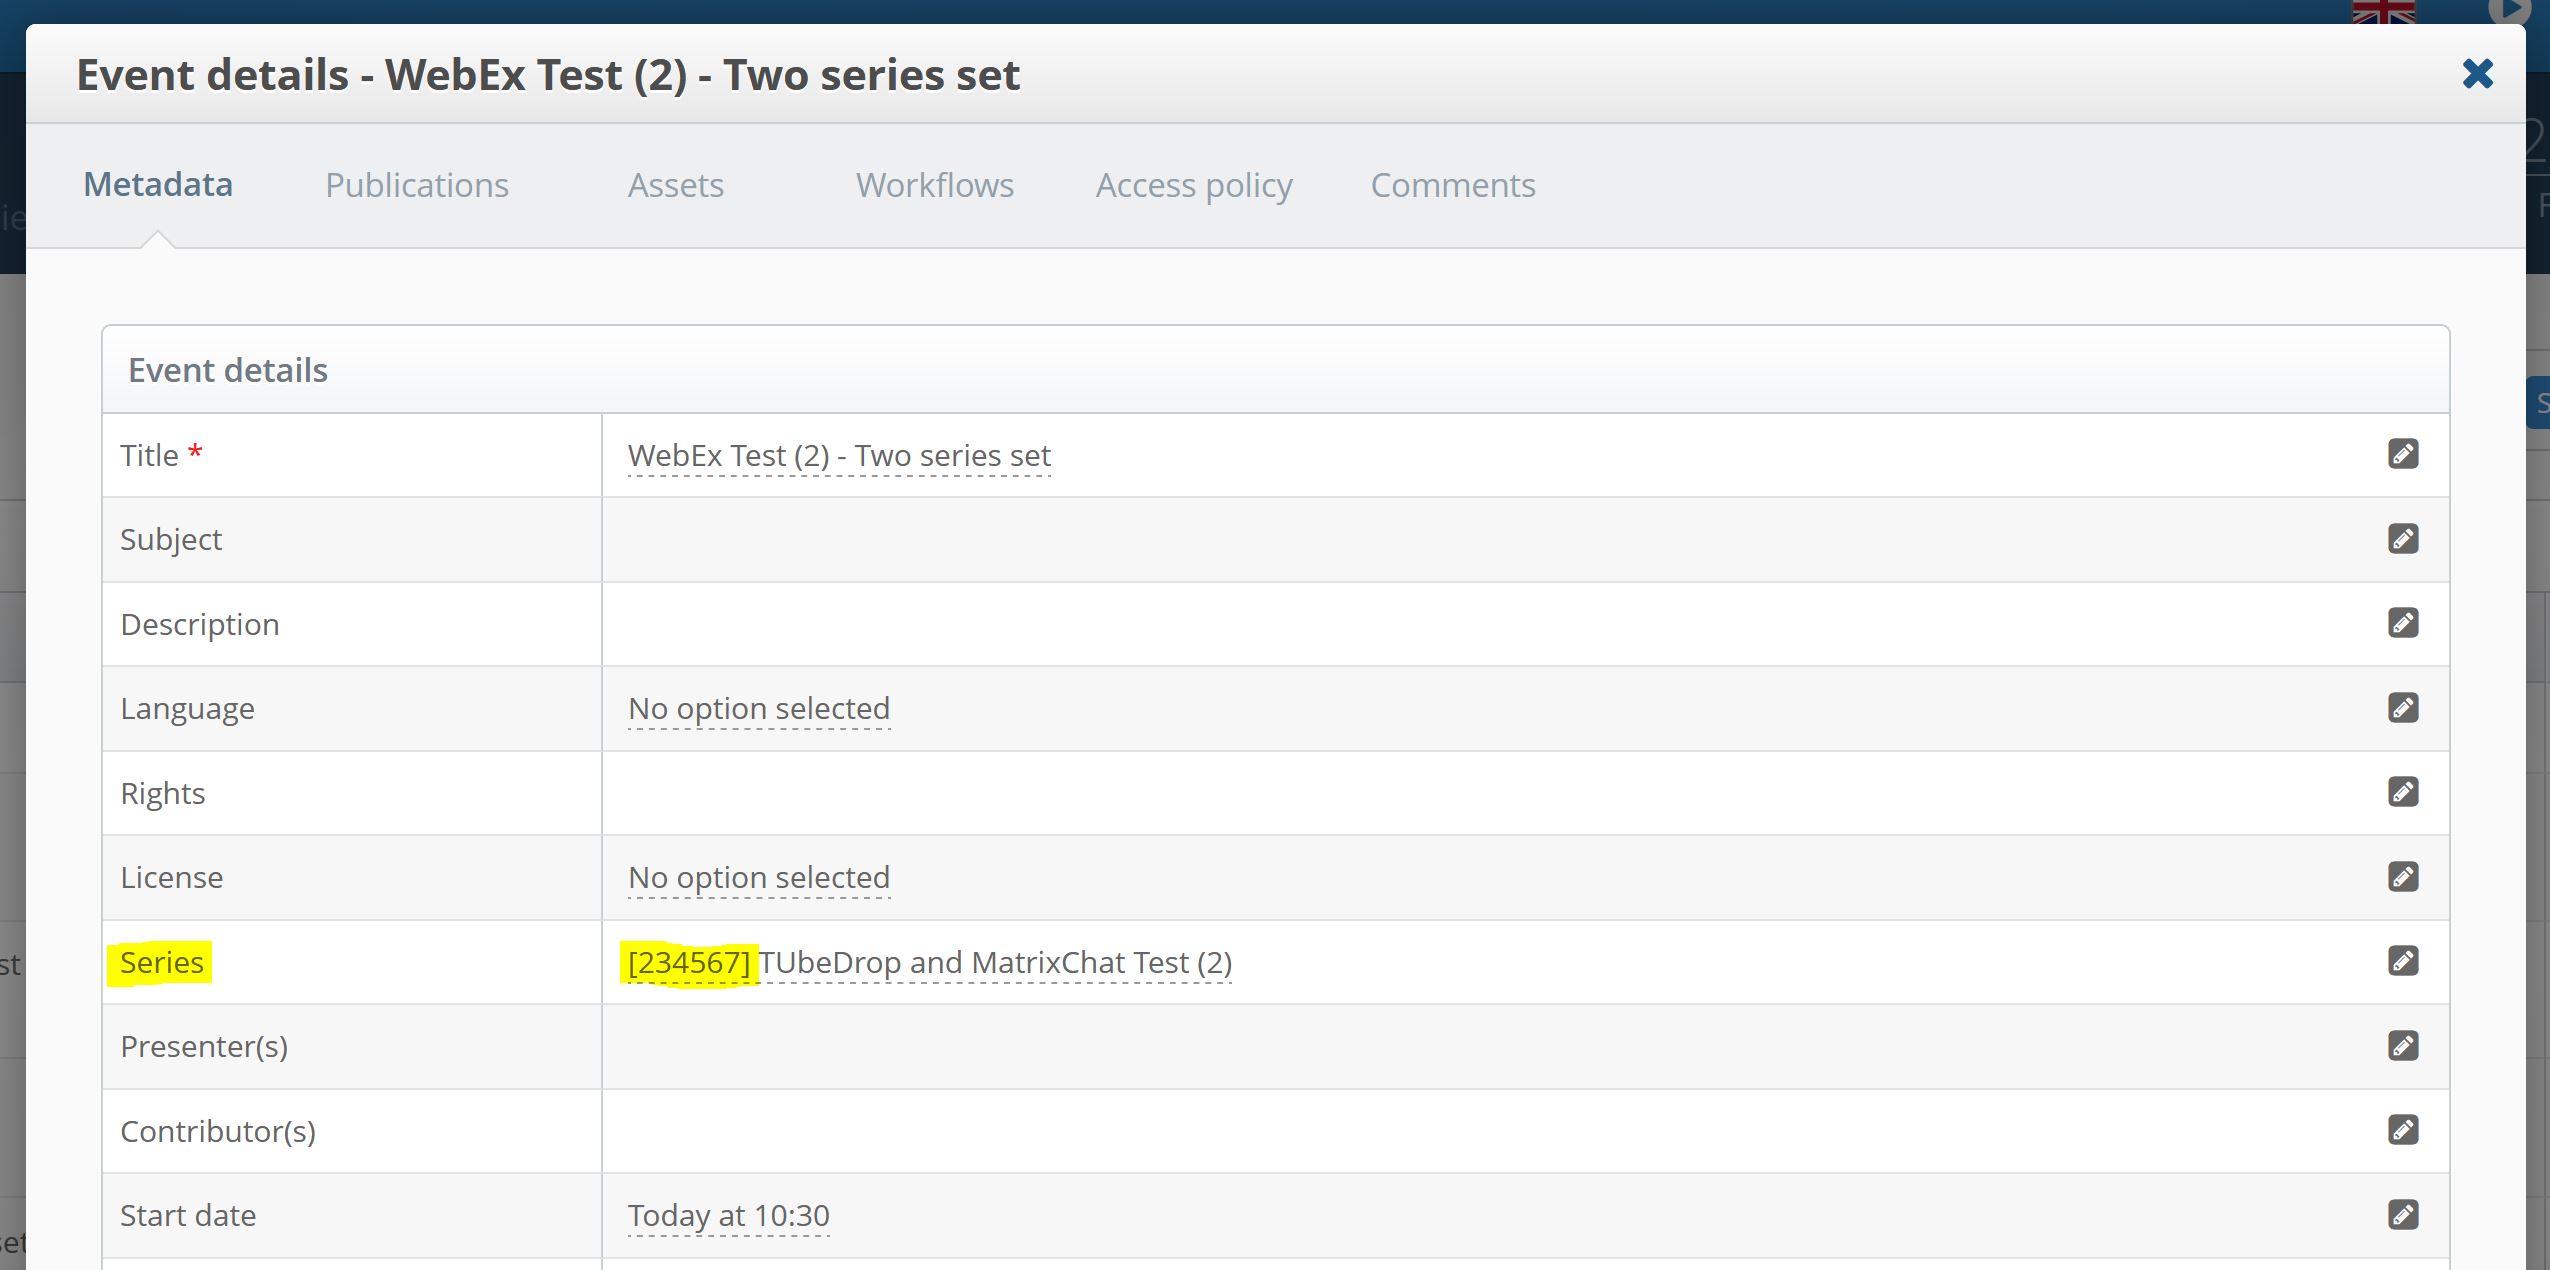
Task: Edit the Rights field pencil icon
Action: (2403, 792)
